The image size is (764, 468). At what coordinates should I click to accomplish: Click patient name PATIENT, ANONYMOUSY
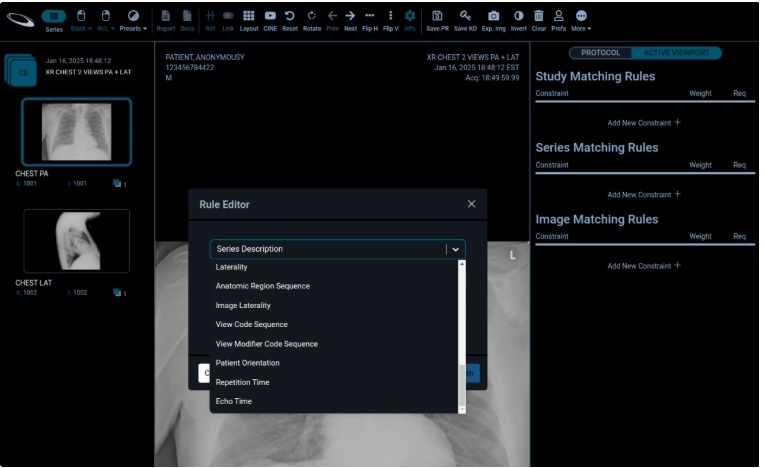pyautogui.click(x=205, y=57)
